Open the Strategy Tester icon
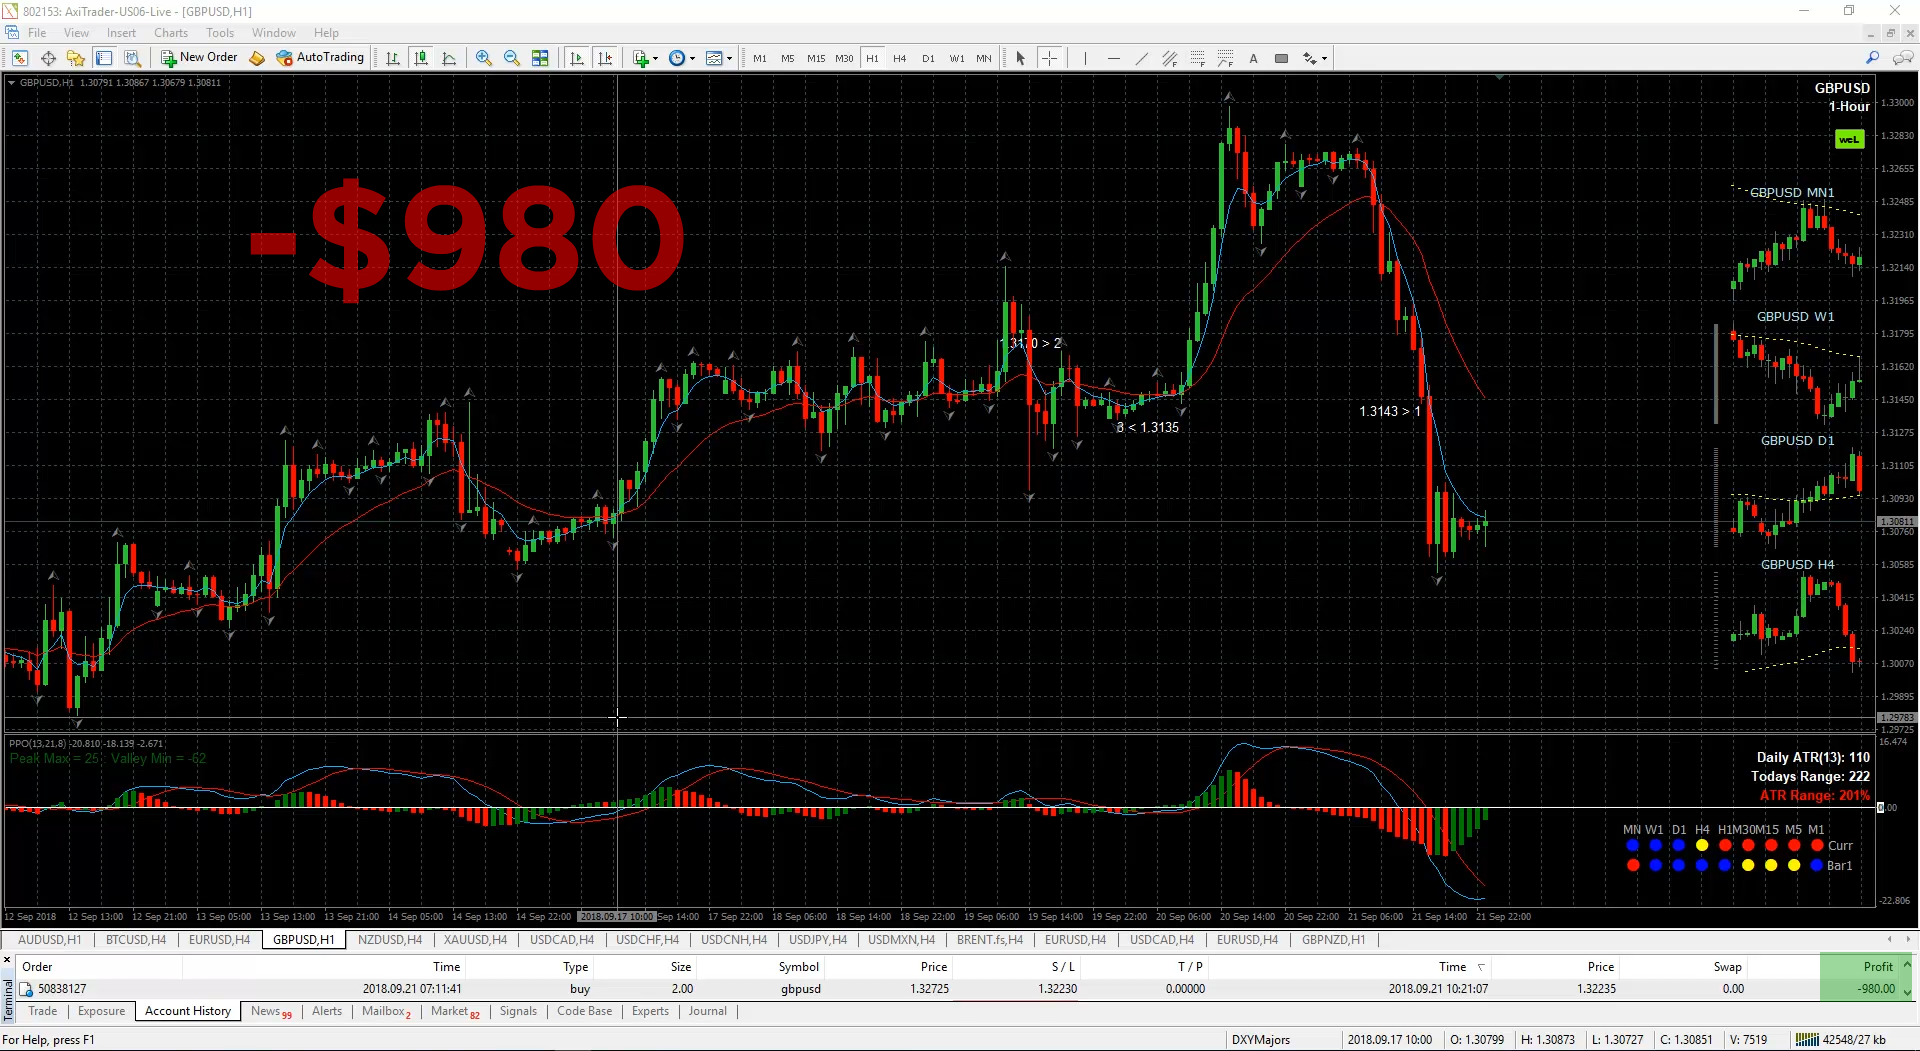Image resolution: width=1920 pixels, height=1051 pixels. tap(132, 58)
